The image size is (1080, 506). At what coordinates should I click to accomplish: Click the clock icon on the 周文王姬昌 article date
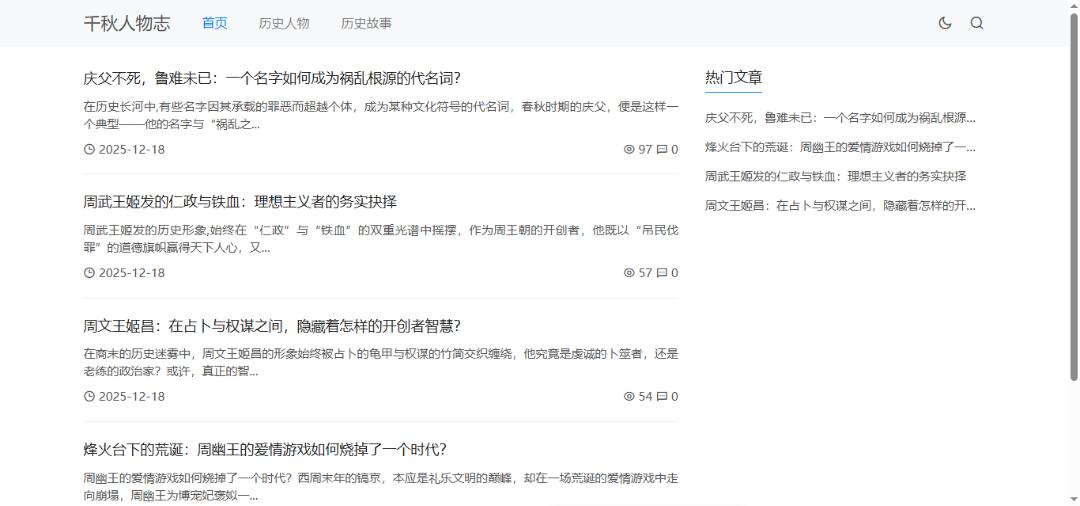pos(89,397)
